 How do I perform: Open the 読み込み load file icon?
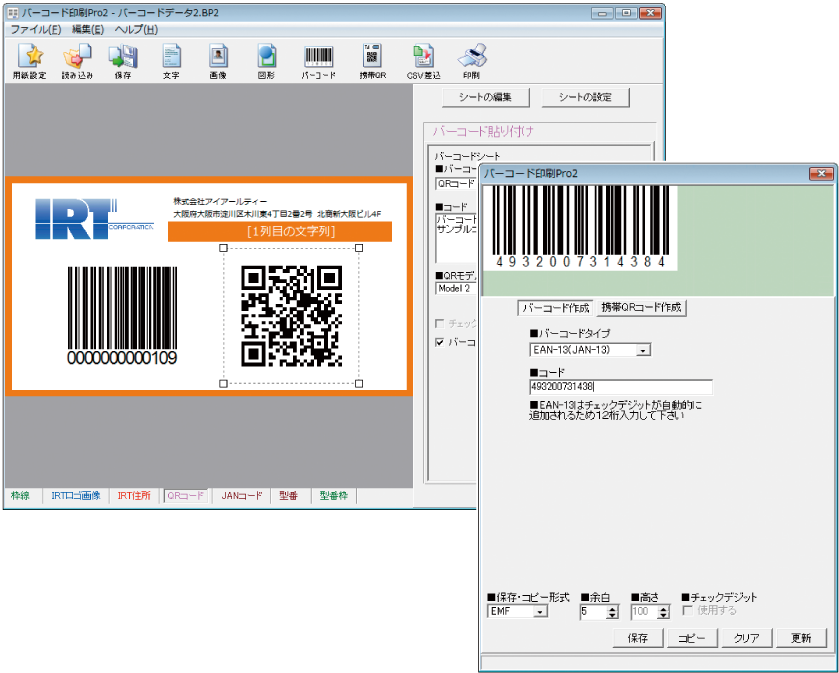click(77, 58)
